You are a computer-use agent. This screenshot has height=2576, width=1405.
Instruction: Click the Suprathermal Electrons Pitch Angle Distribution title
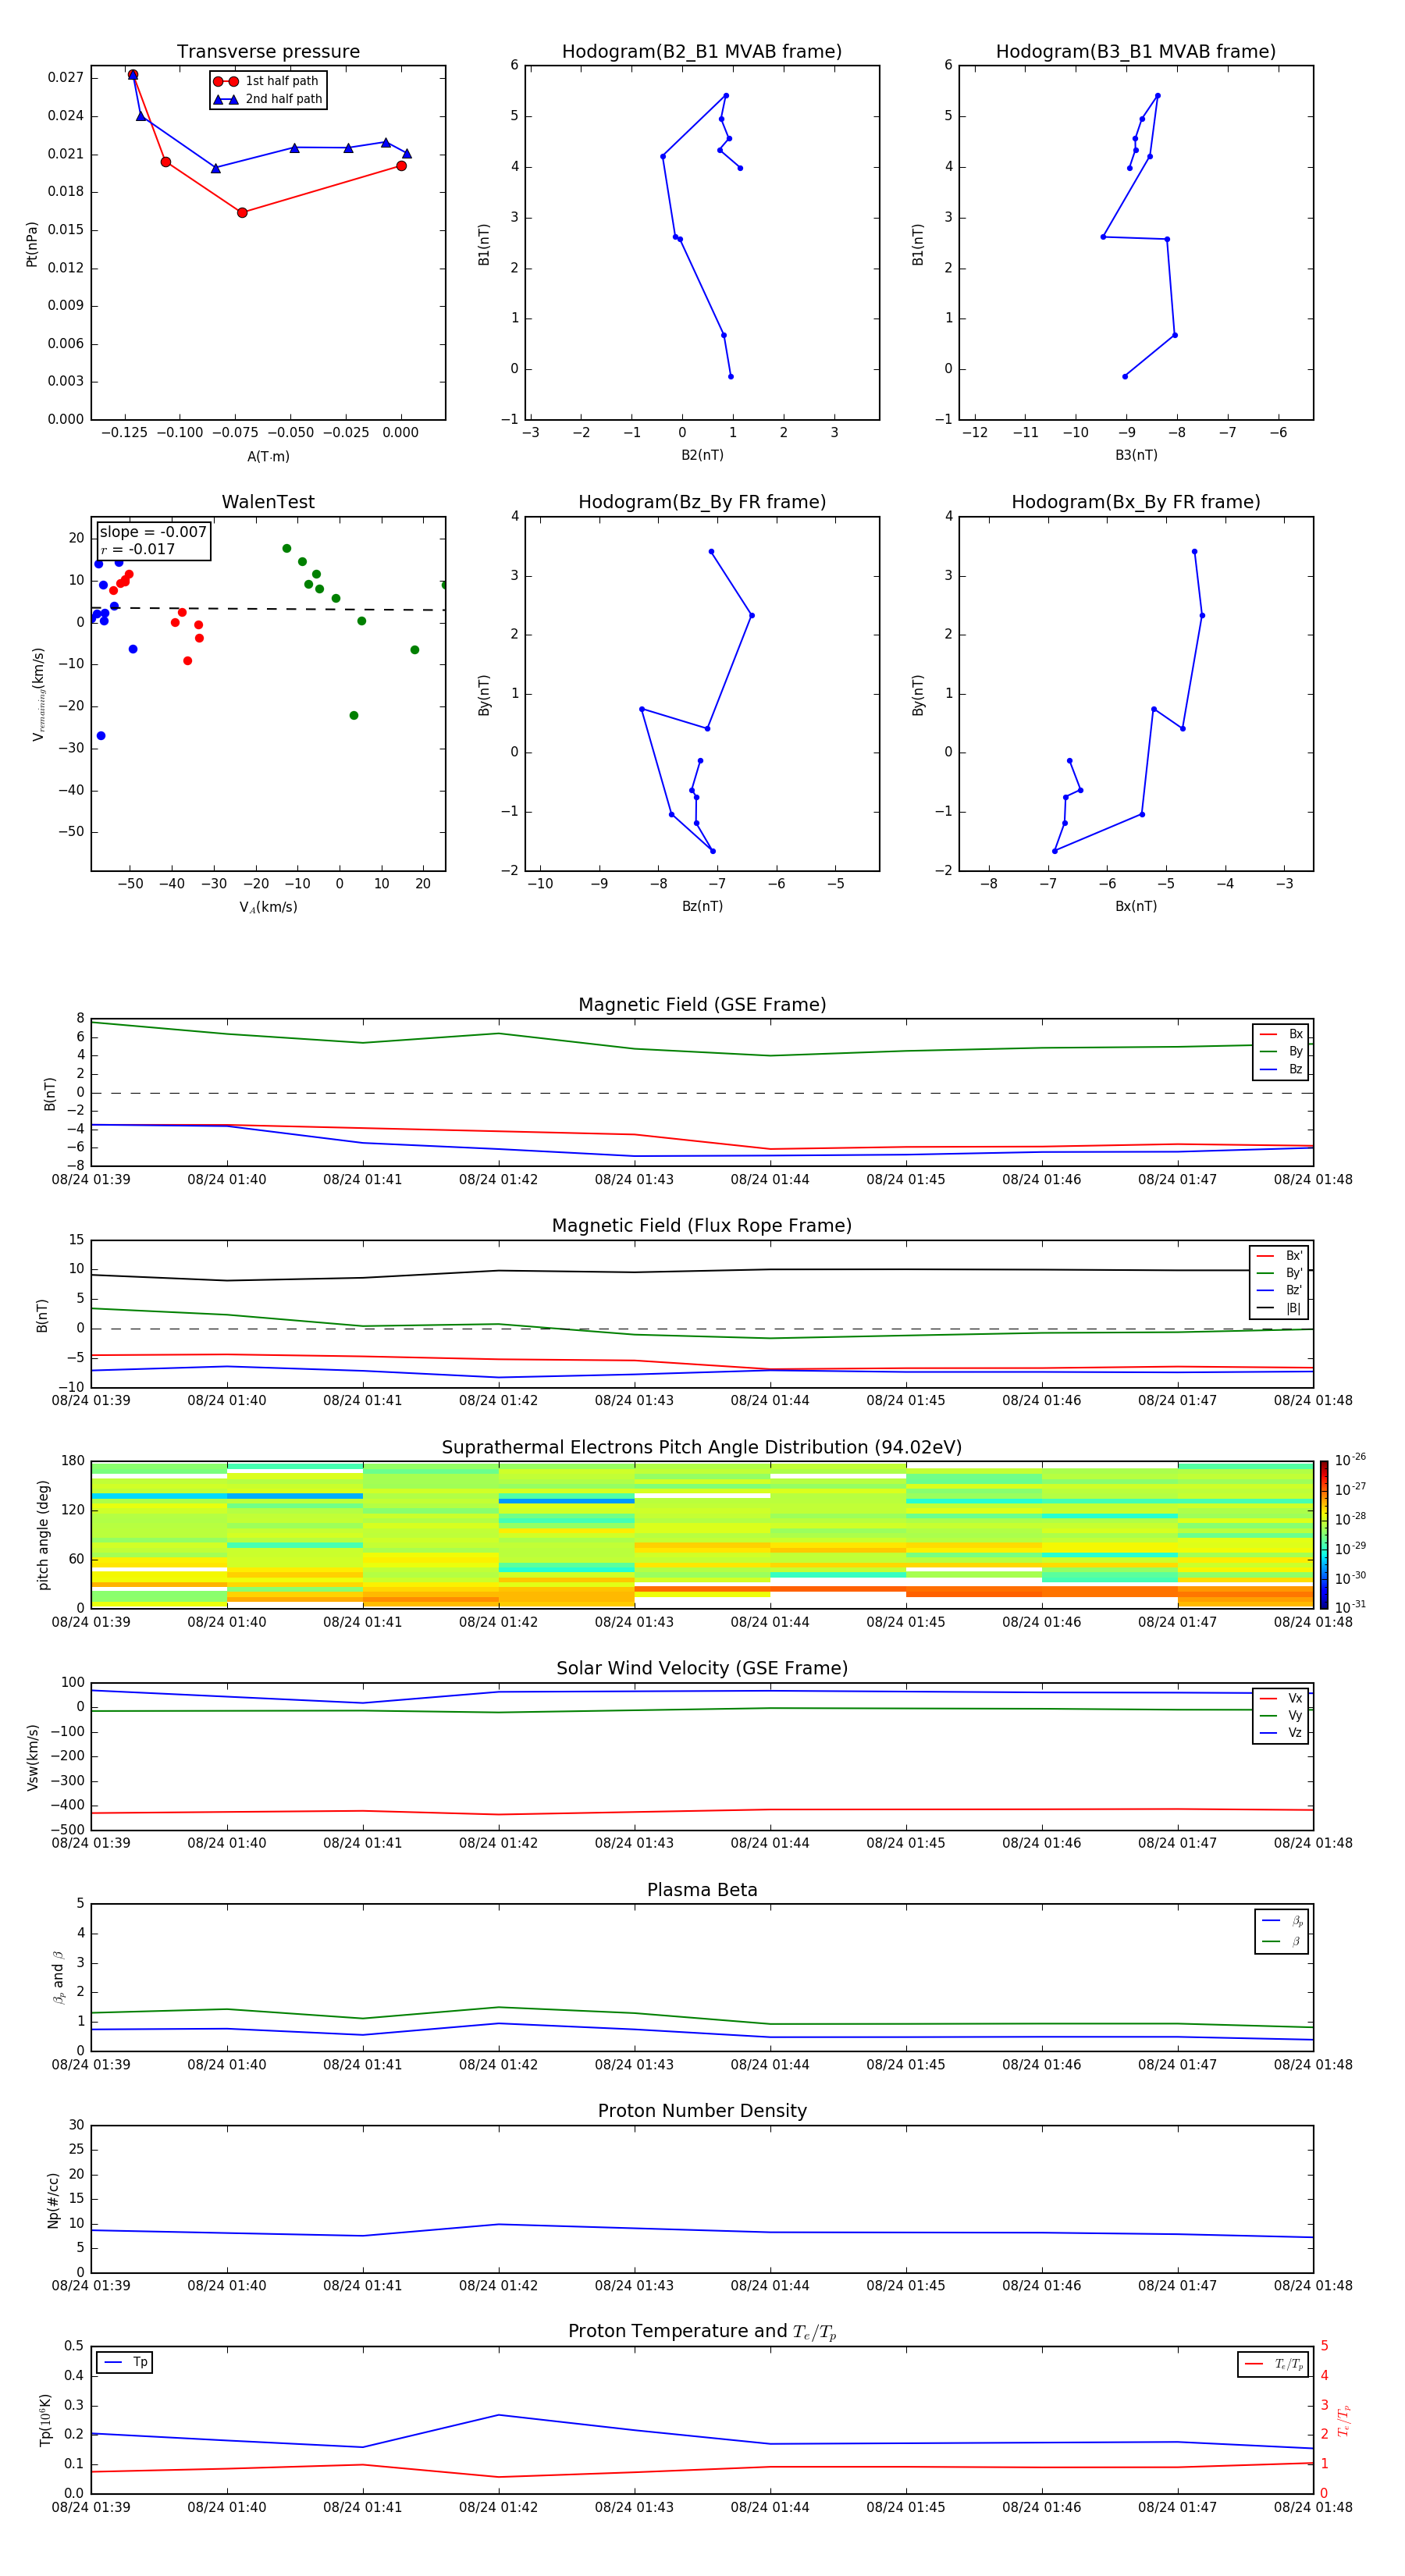coord(702,1448)
